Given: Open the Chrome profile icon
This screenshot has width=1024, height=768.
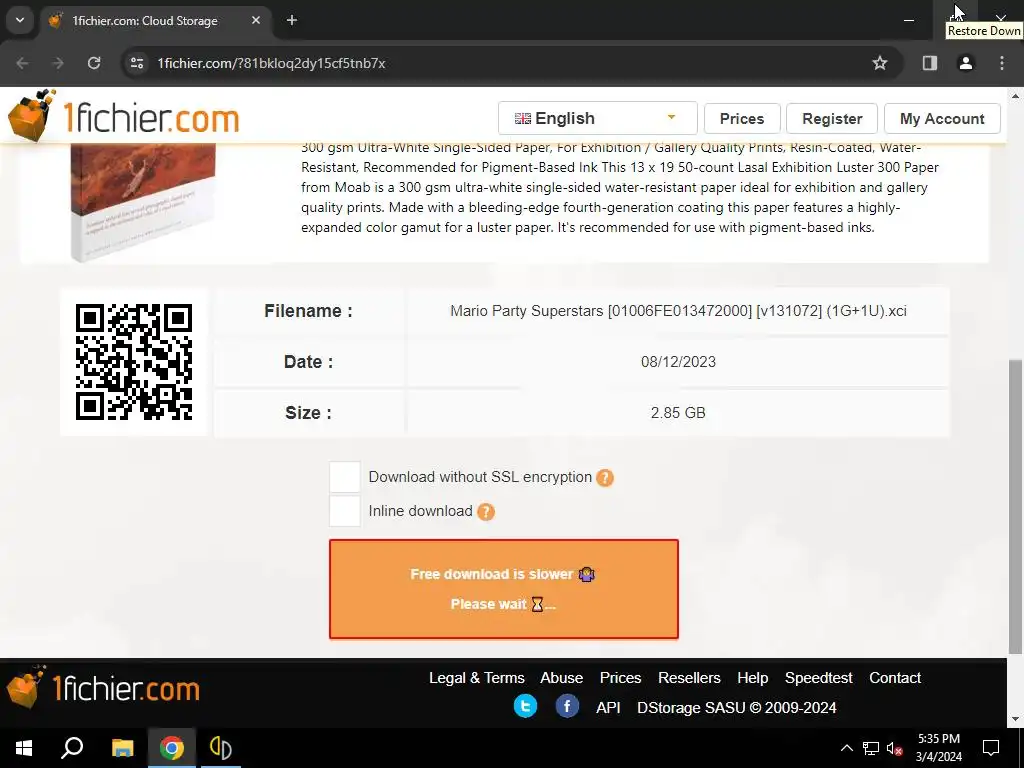Looking at the screenshot, I should click(966, 63).
